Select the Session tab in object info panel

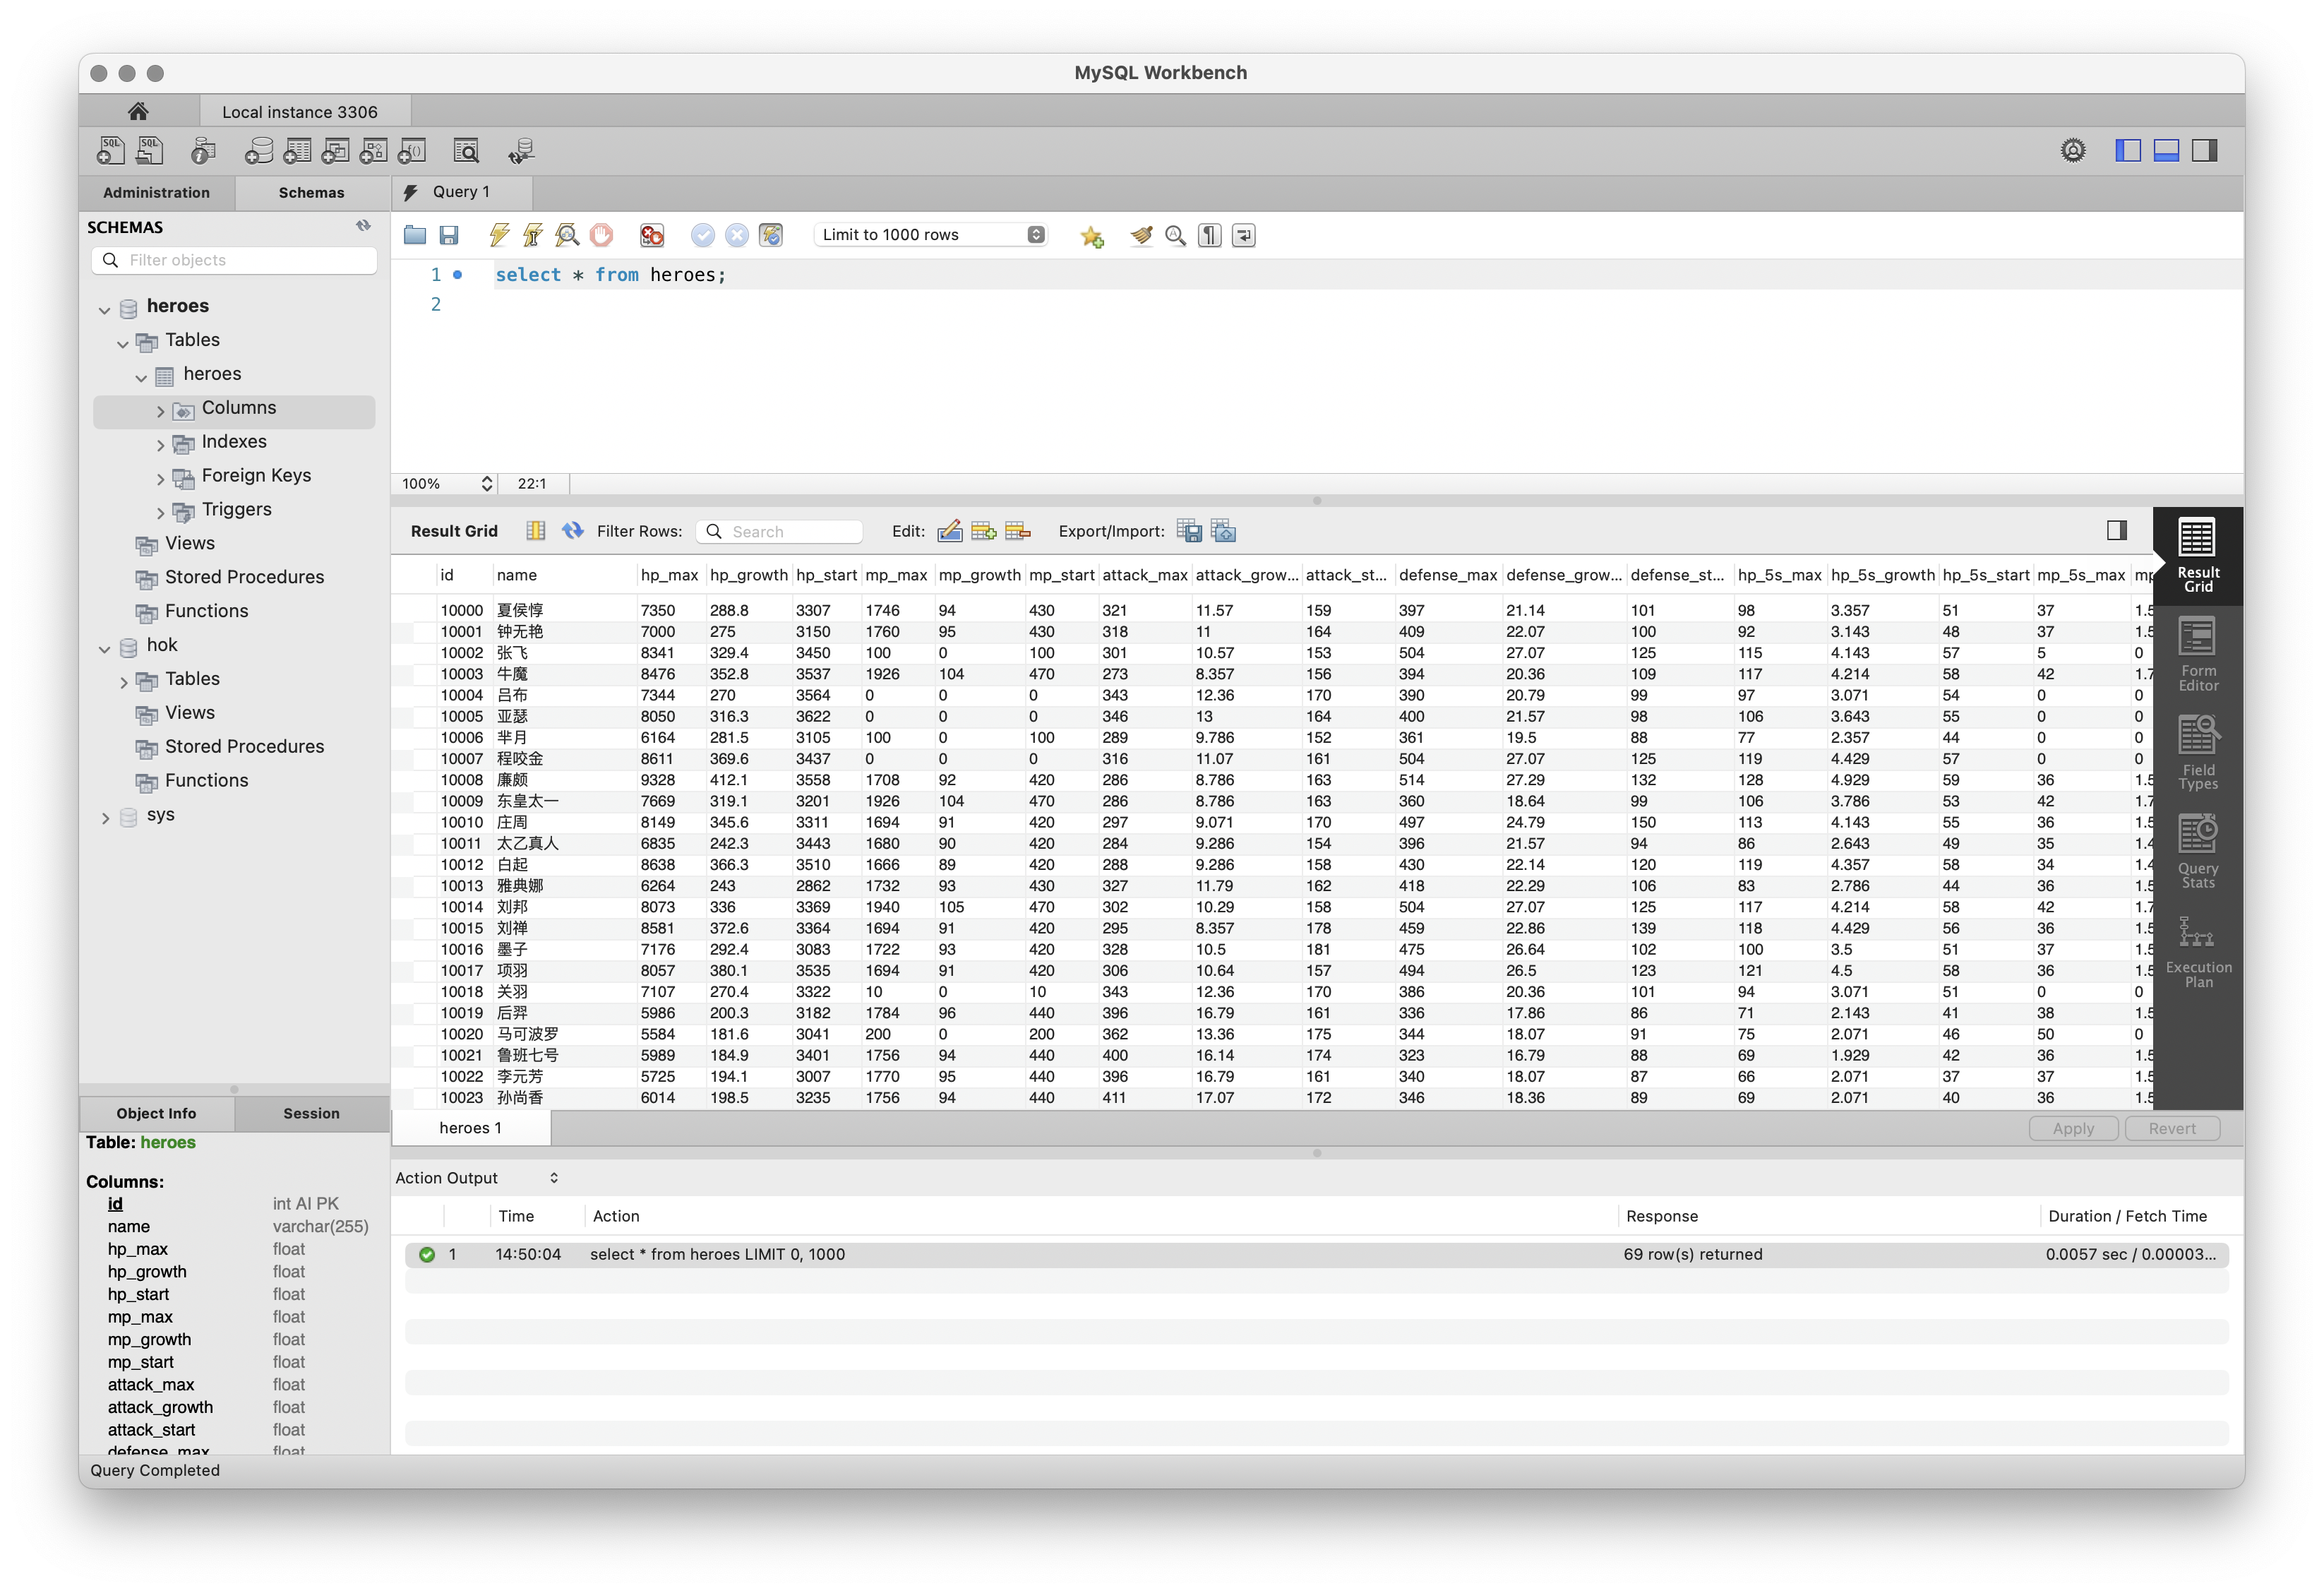pyautogui.click(x=311, y=1113)
